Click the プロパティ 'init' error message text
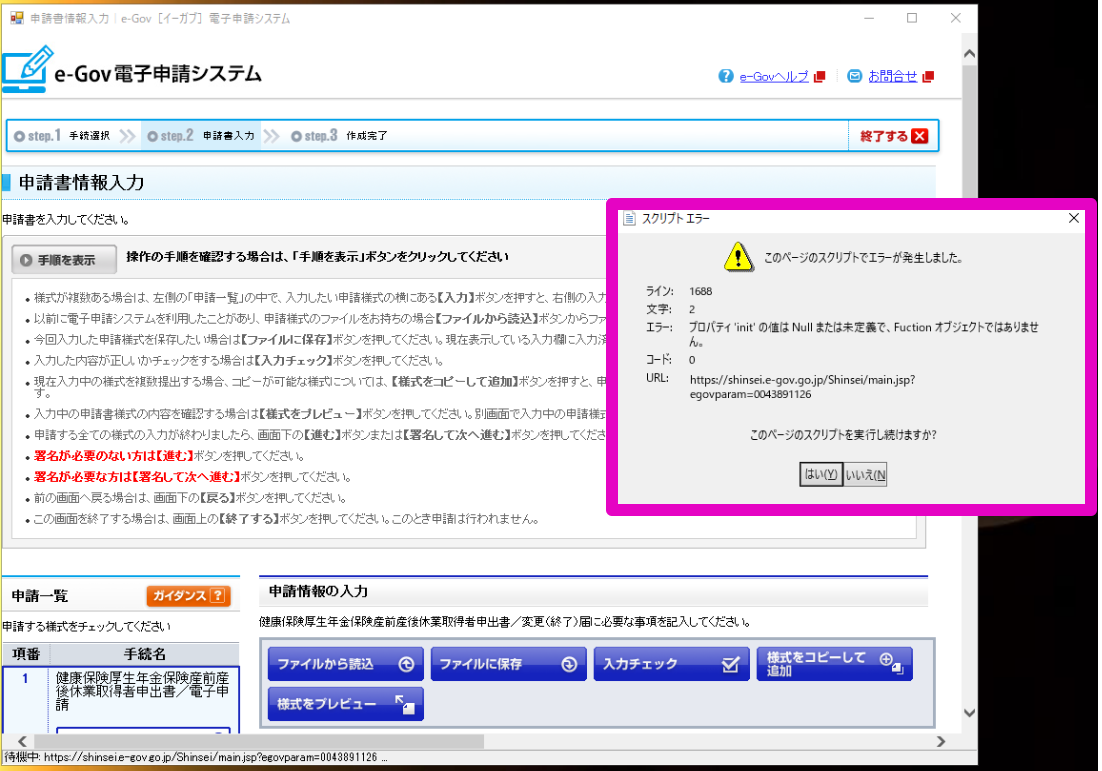The image size is (1102, 771). [x=864, y=335]
